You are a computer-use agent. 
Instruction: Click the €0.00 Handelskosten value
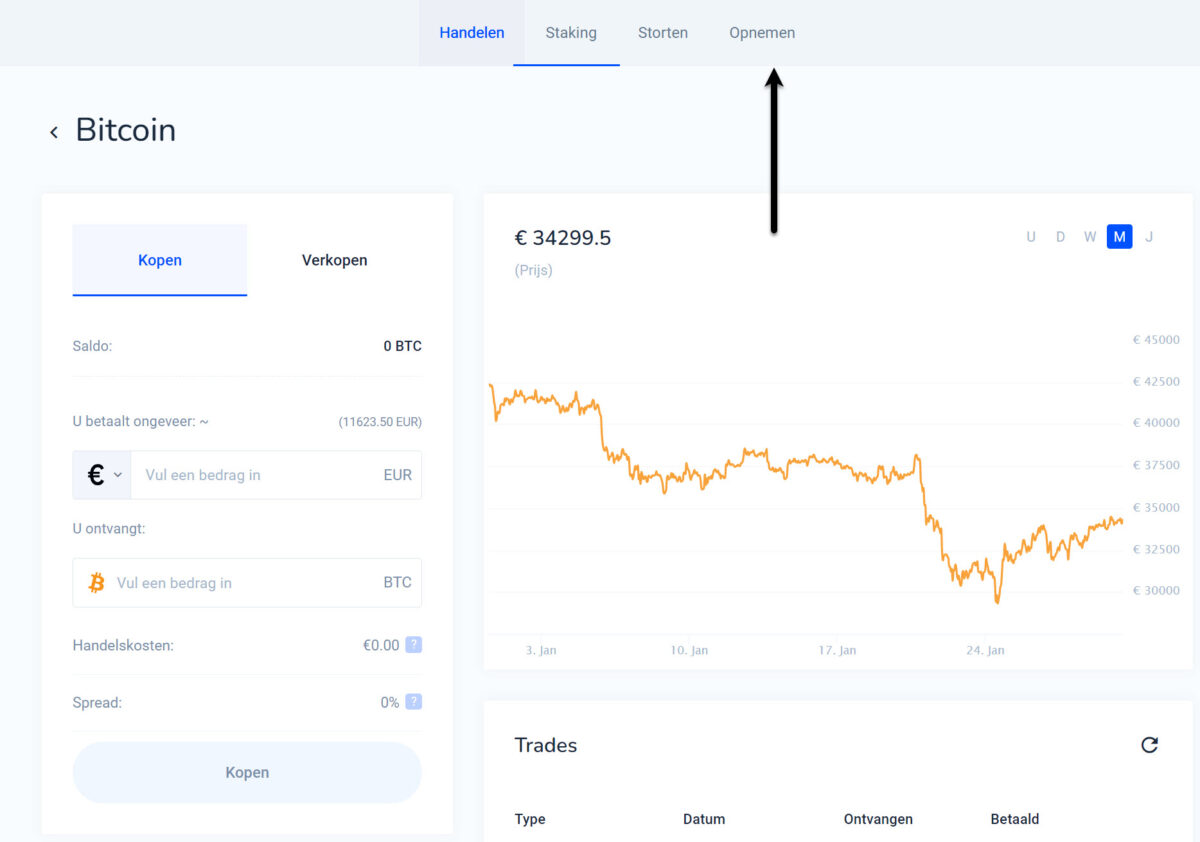click(x=381, y=645)
